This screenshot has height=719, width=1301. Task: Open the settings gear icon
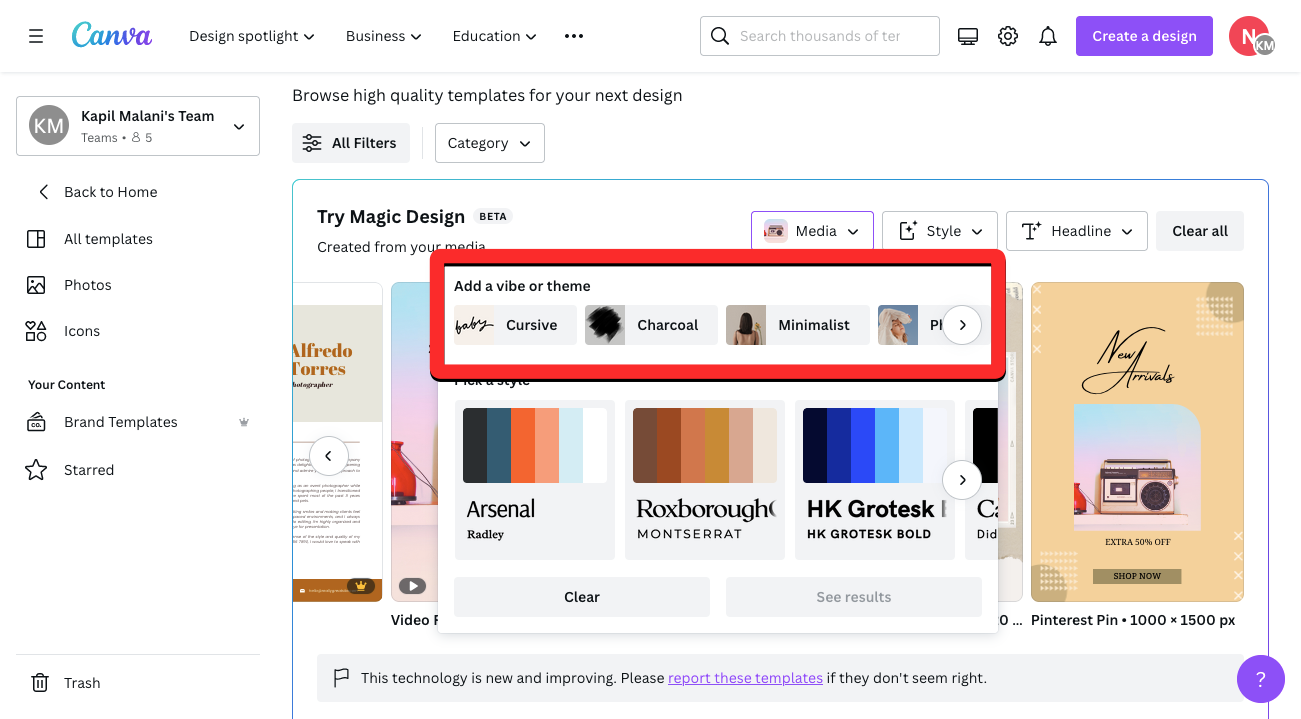(x=1008, y=36)
